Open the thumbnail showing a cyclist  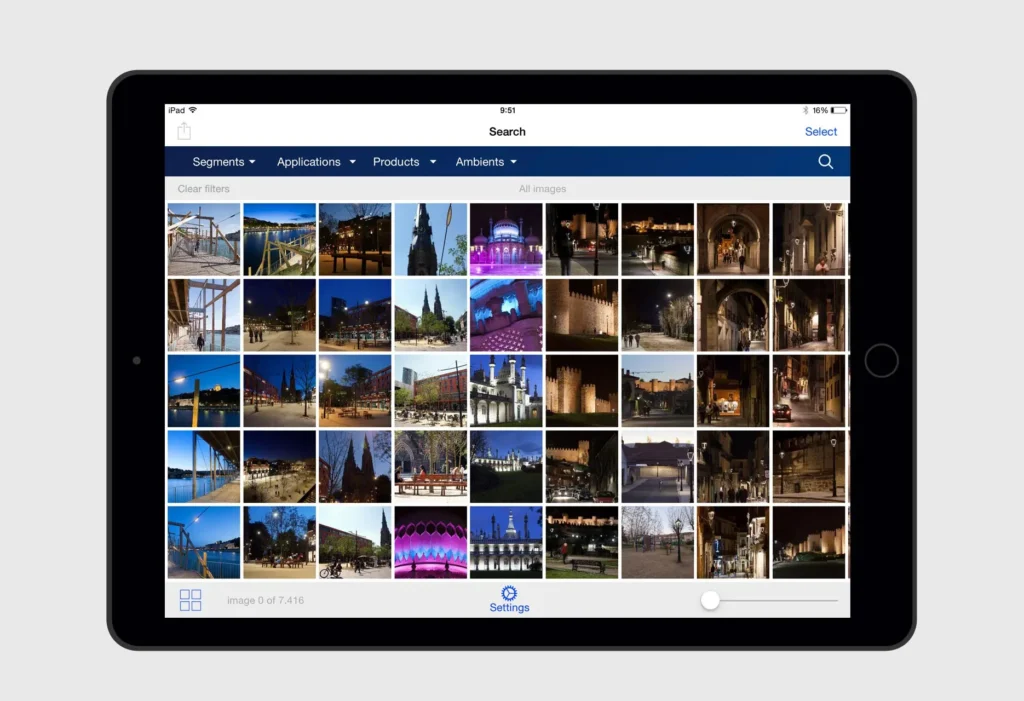[x=354, y=542]
